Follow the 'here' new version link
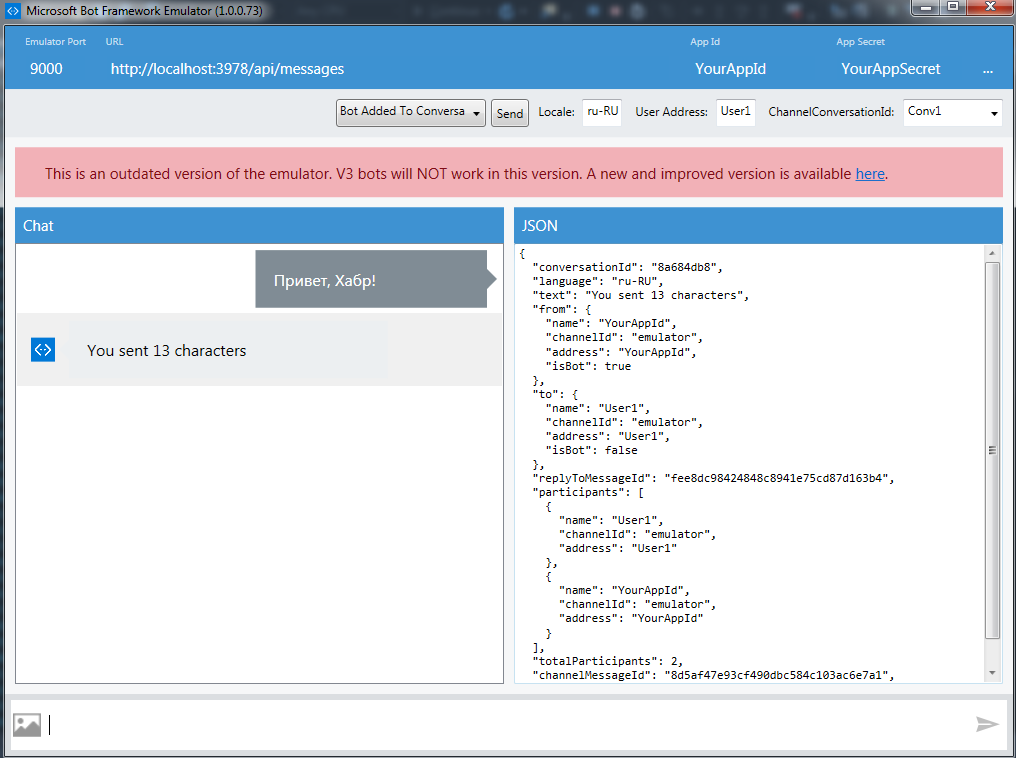 pyautogui.click(x=870, y=174)
